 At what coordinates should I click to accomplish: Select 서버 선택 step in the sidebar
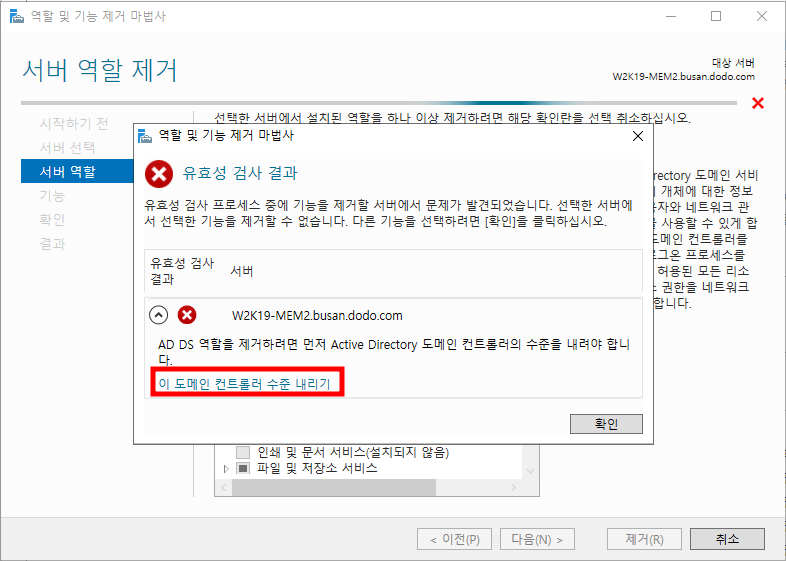[67, 147]
